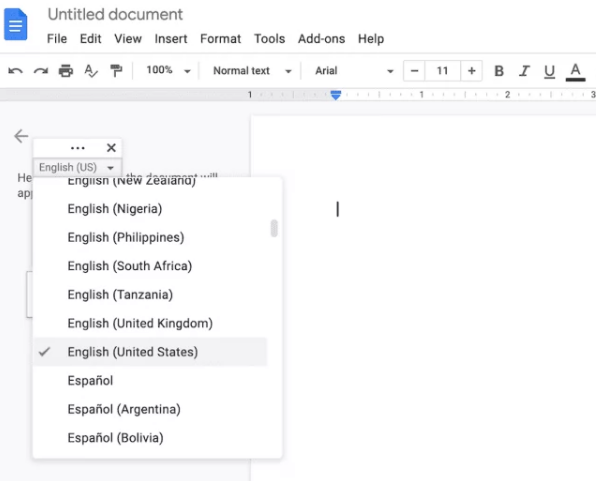Undo the last action

[x=16, y=71]
